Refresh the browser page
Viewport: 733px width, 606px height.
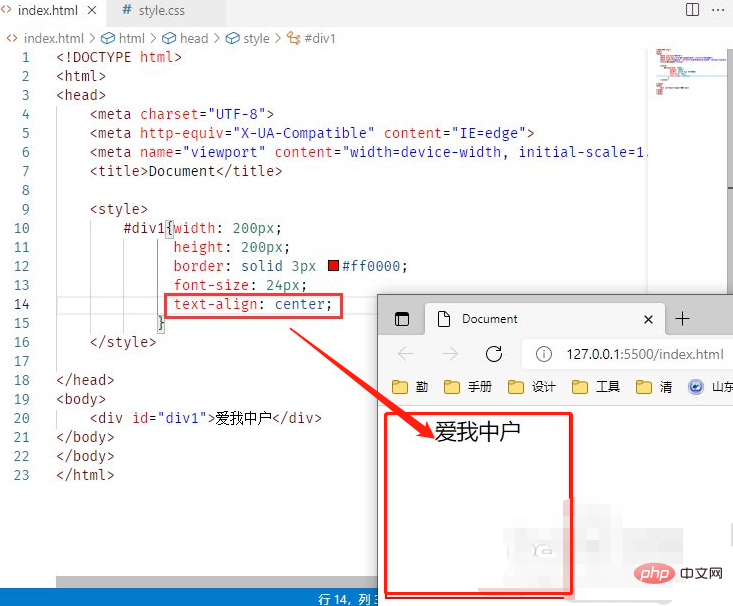pos(494,354)
